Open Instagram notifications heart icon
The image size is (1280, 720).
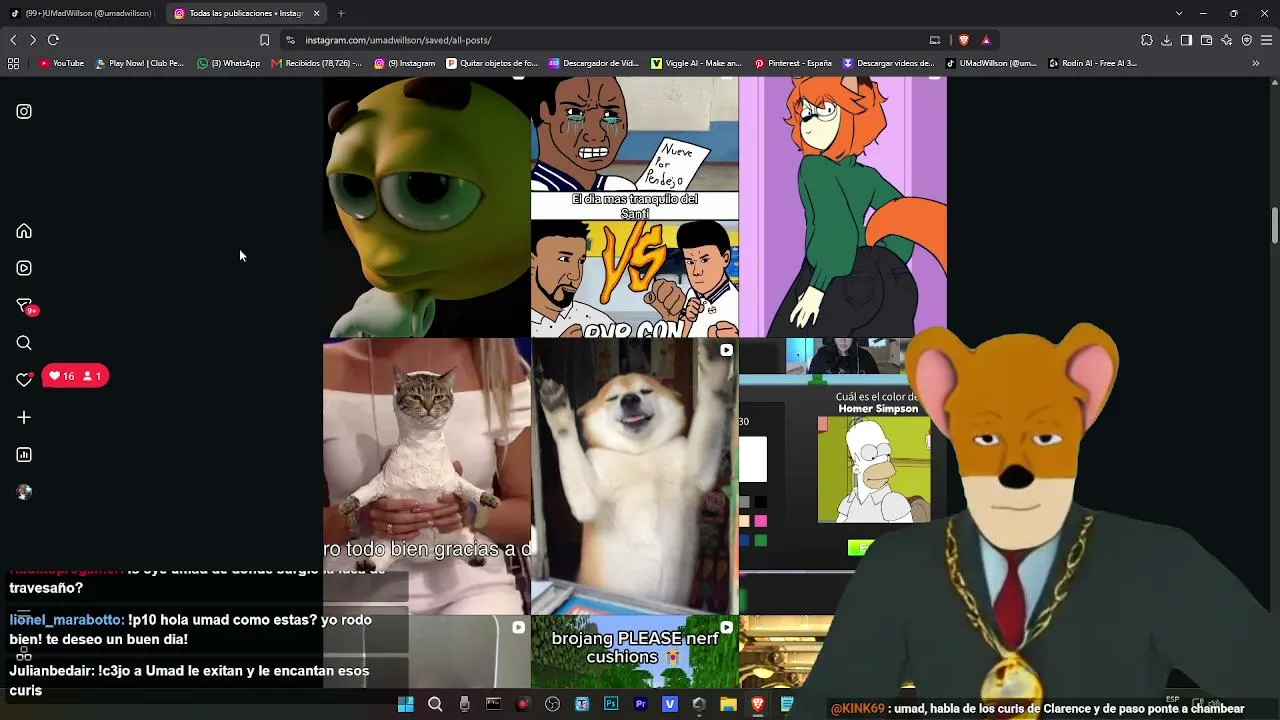tap(24, 380)
